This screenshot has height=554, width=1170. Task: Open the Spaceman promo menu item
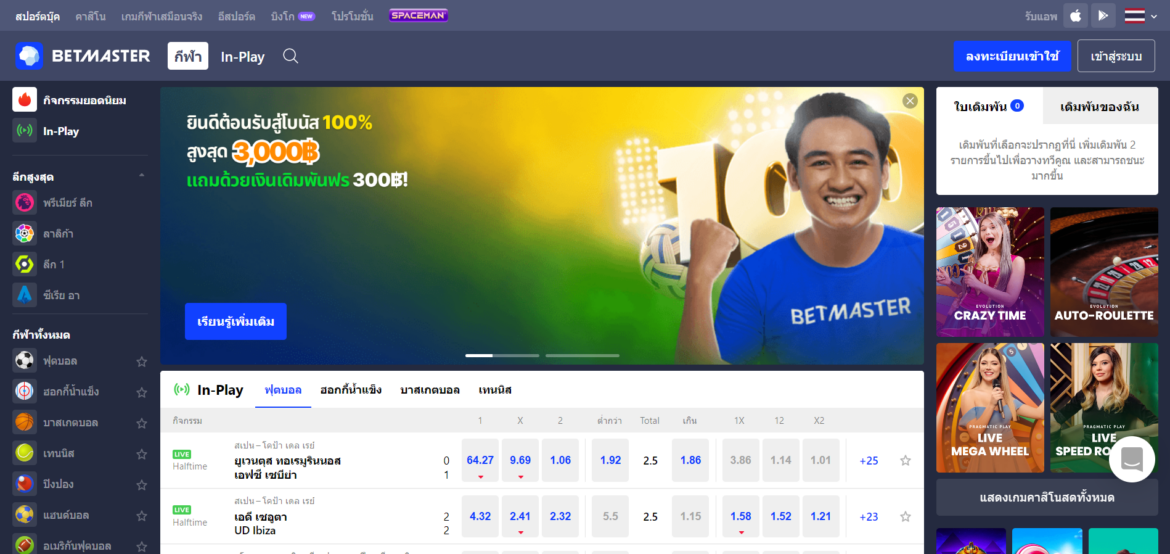point(419,15)
